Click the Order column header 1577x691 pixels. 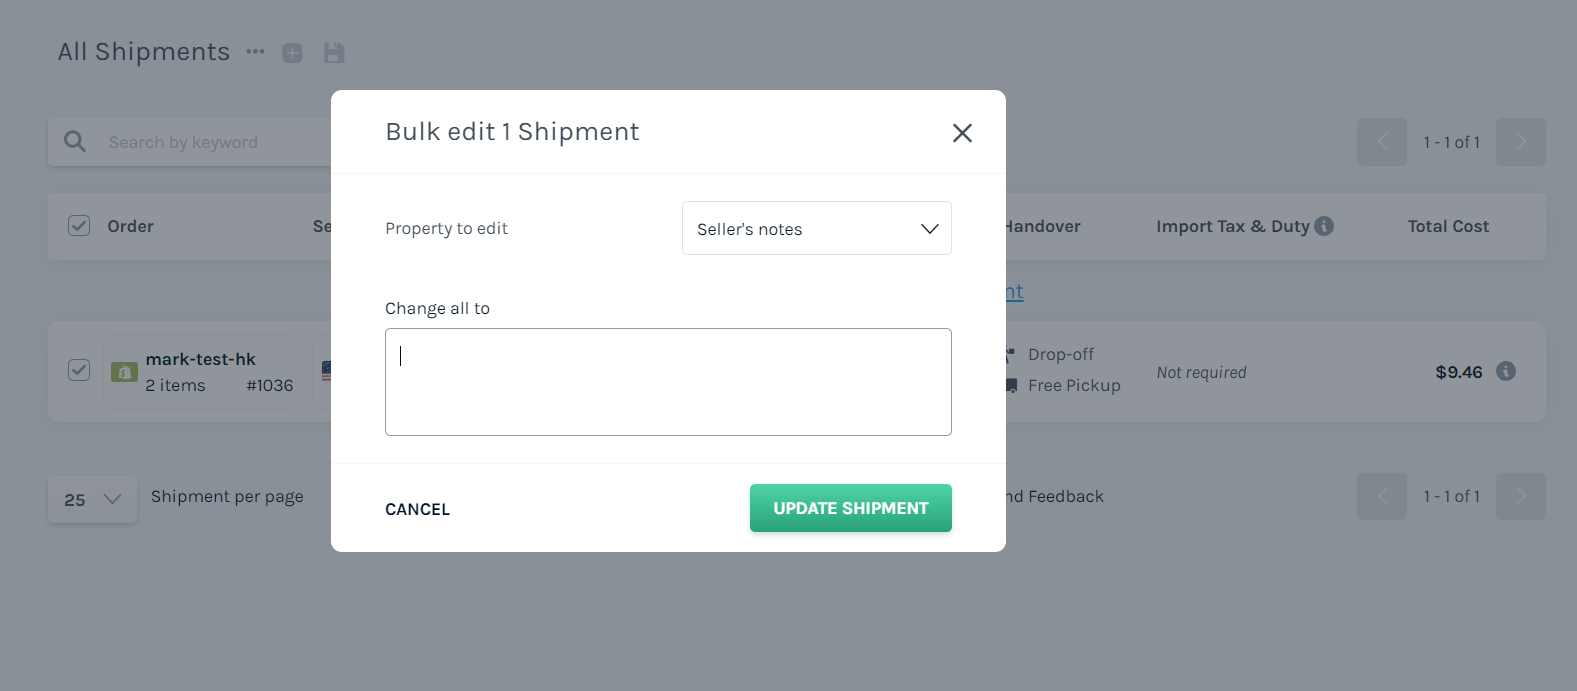[130, 226]
